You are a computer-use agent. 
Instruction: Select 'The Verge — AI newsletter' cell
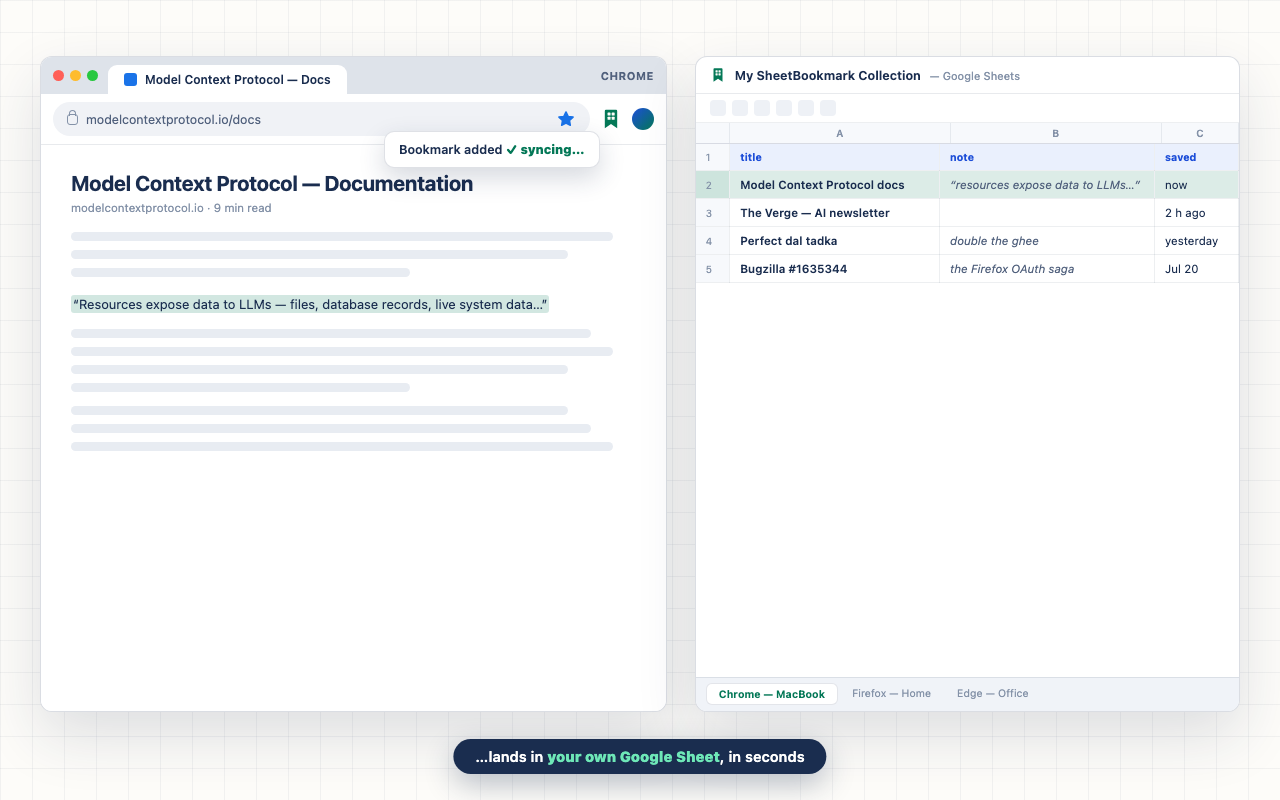pyautogui.click(x=834, y=213)
